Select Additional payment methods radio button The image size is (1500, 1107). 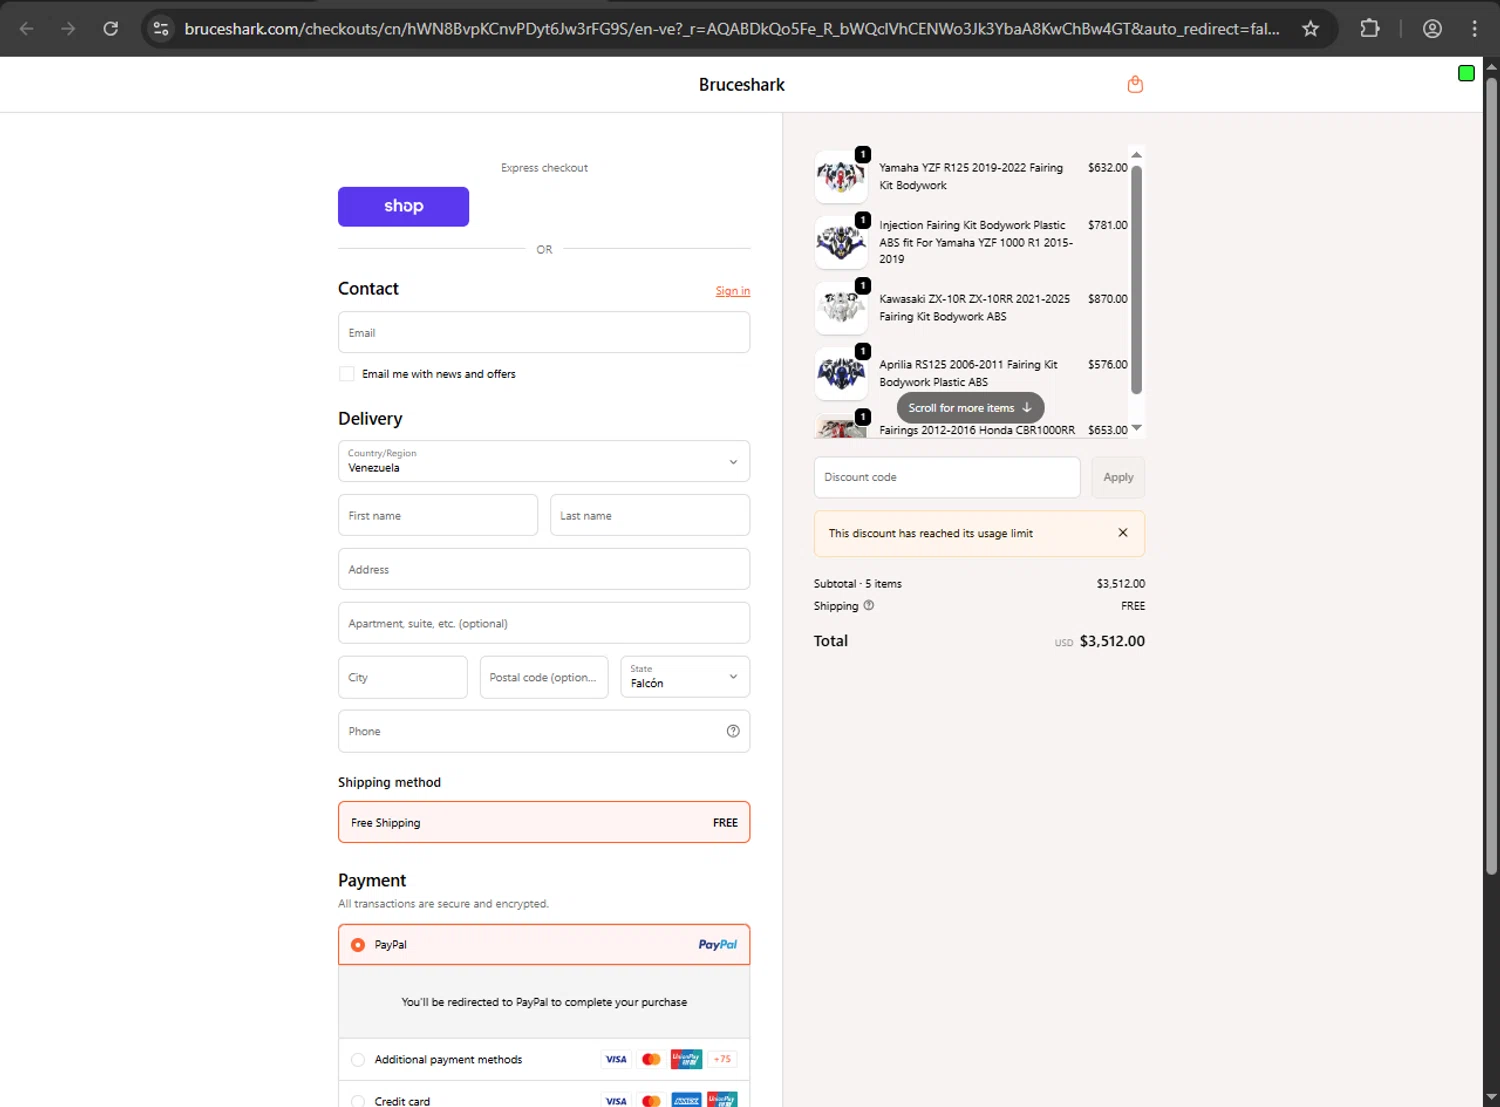pyautogui.click(x=358, y=1060)
